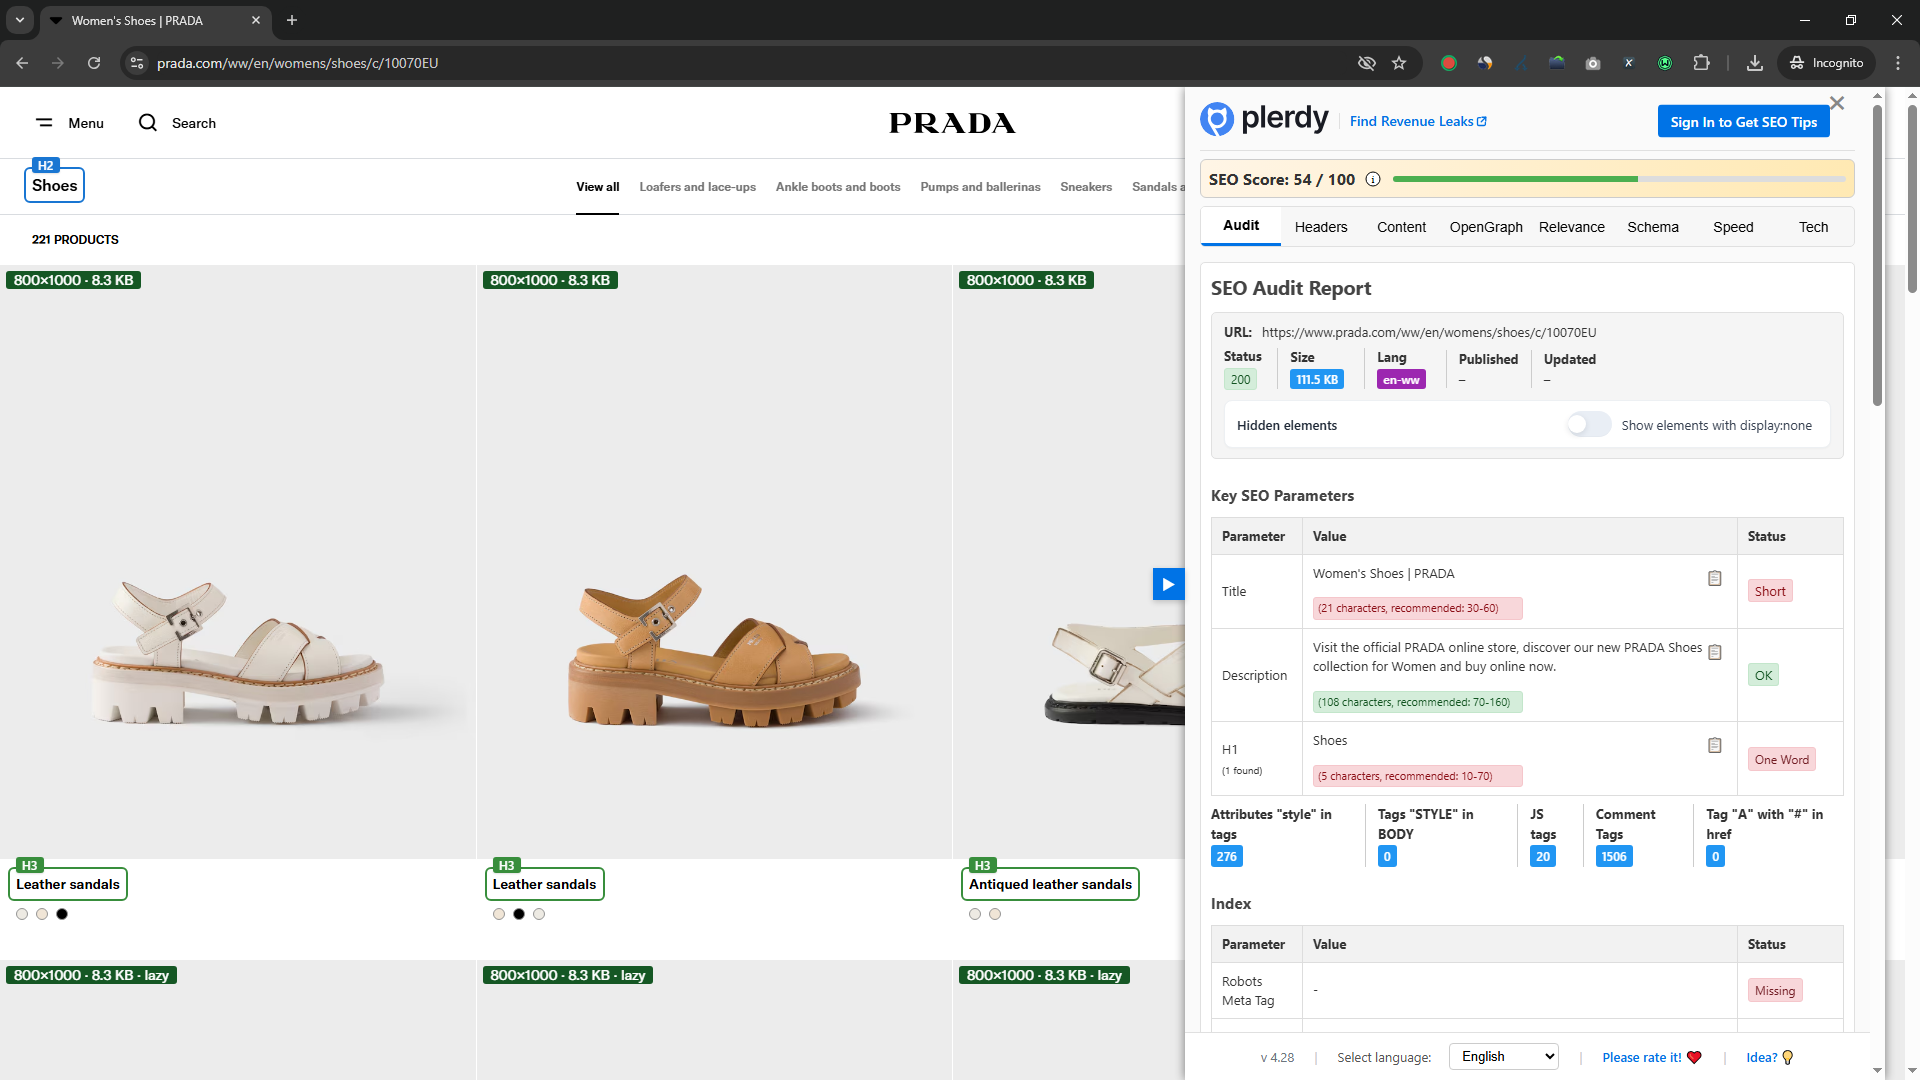This screenshot has width=1920, height=1080.
Task: Open the Schema tab
Action: [1652, 227]
